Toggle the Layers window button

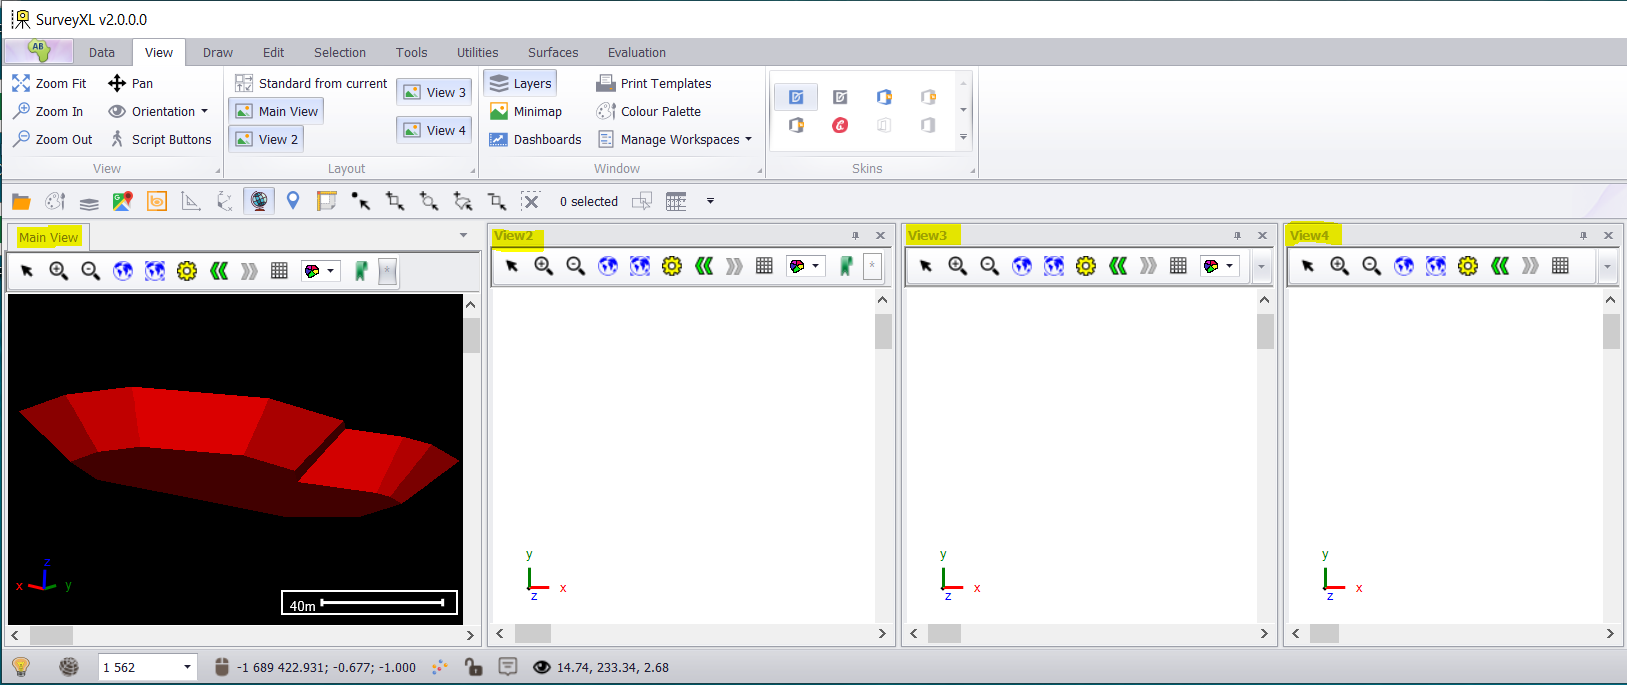(x=521, y=84)
